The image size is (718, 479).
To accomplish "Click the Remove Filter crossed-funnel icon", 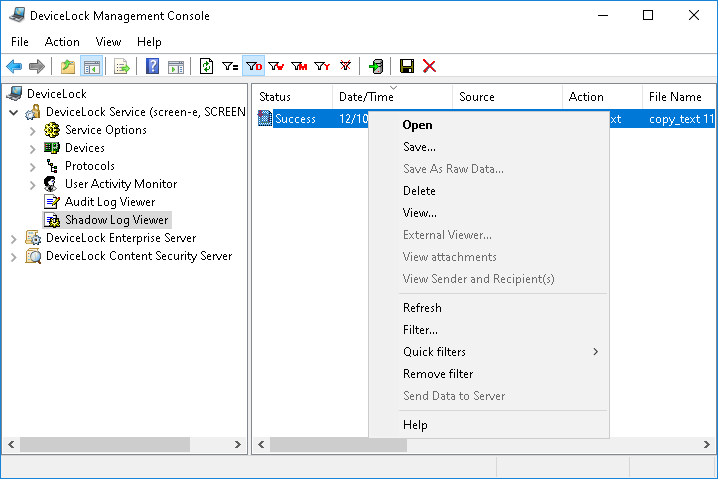I will click(346, 67).
